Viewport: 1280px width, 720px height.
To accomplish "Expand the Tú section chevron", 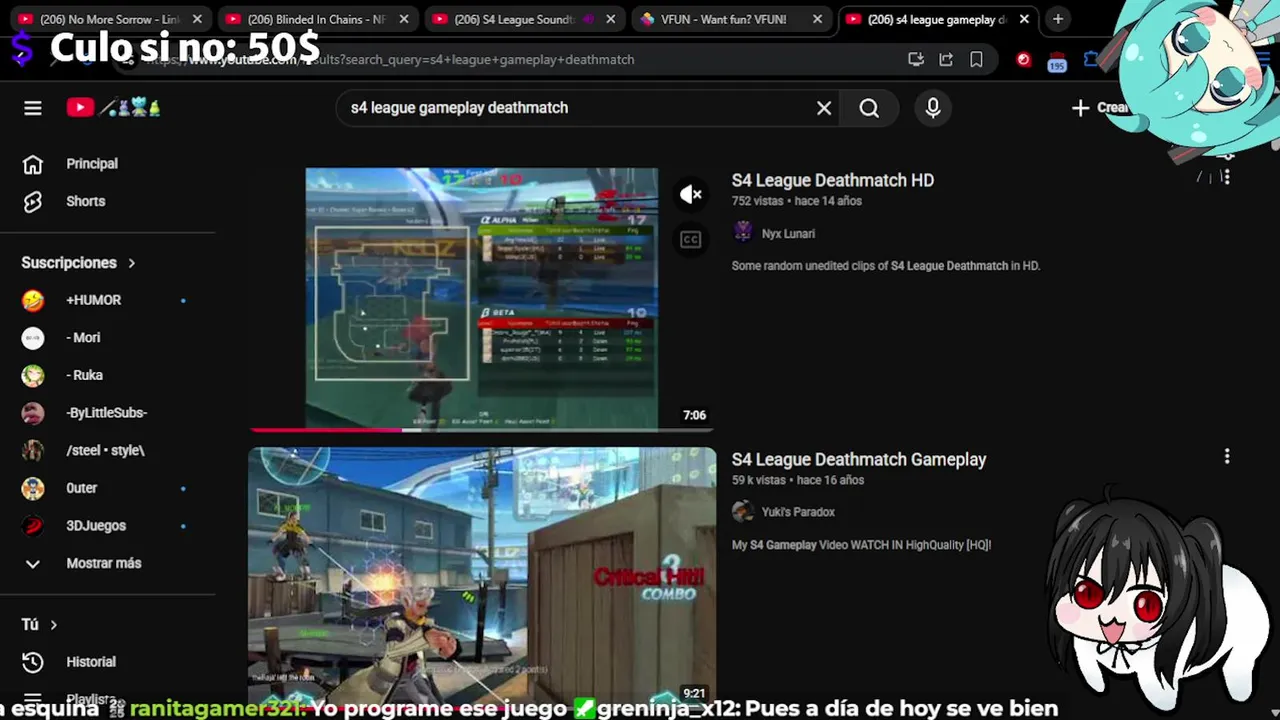I will click(53, 625).
